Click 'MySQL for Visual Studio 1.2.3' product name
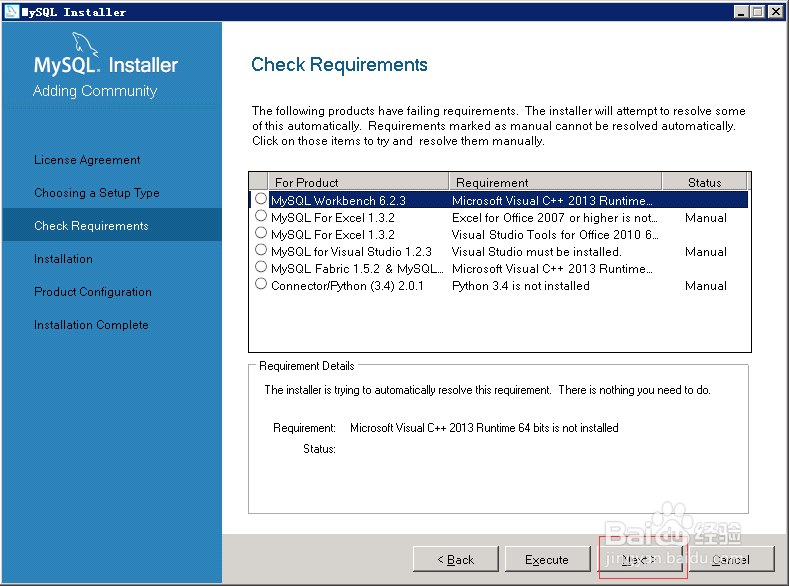 pos(351,252)
